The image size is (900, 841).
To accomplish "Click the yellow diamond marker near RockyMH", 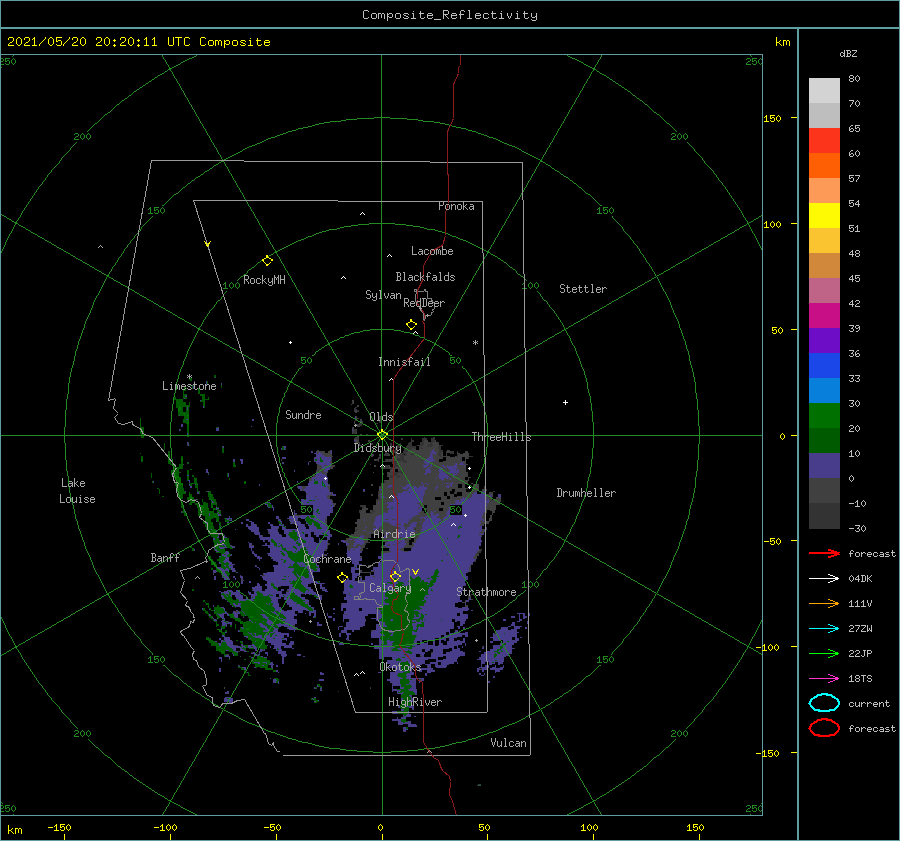I will 267,261.
